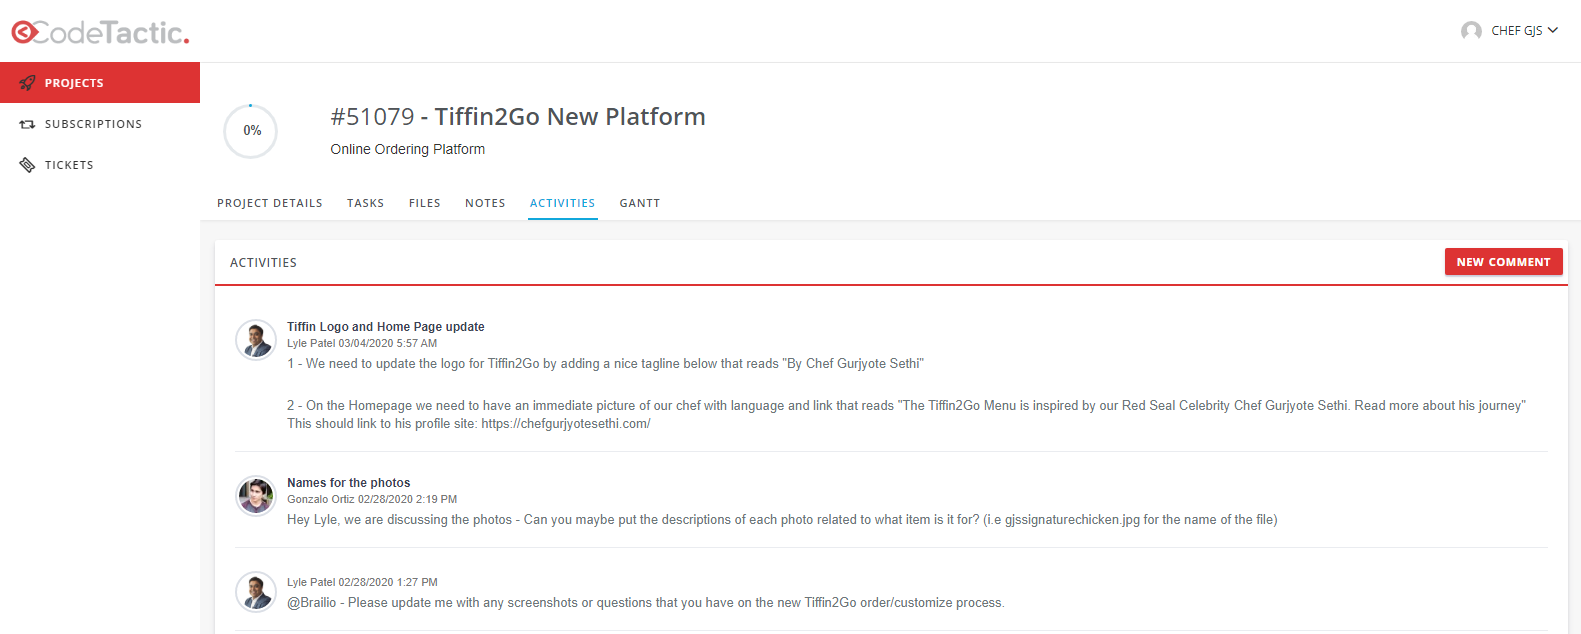Viewport: 1581px width, 634px height.
Task: Click the CodeTactic logo
Action: coord(100,32)
